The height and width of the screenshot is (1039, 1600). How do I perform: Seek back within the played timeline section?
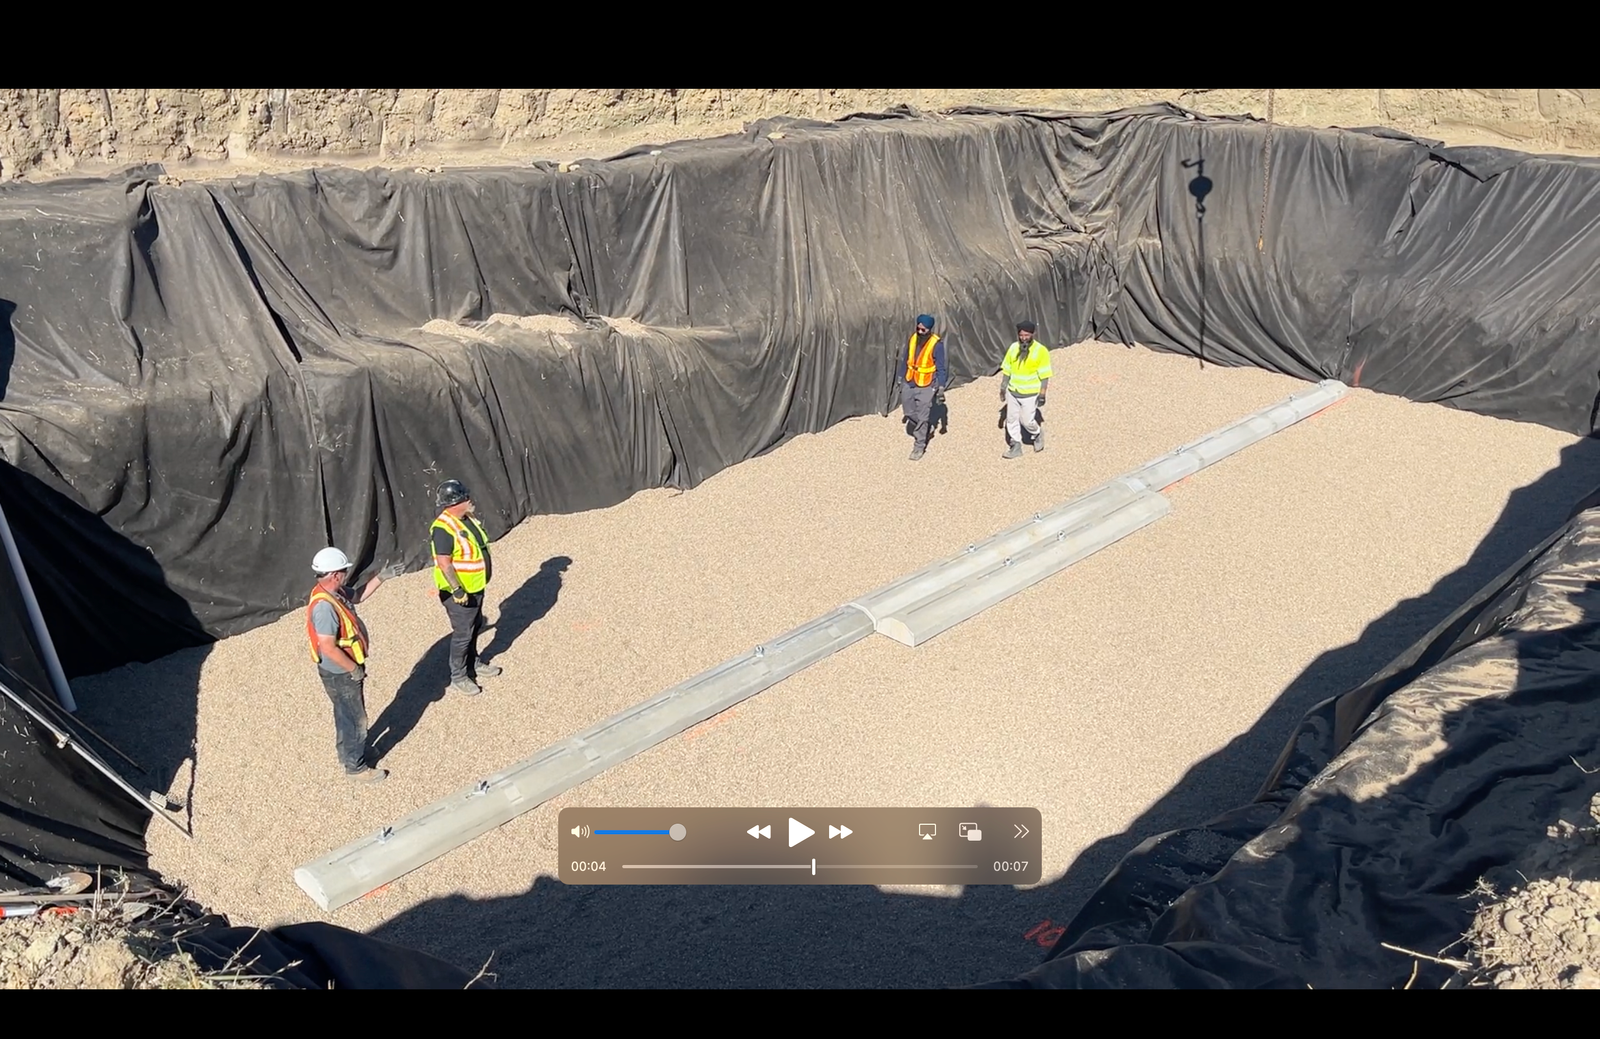(710, 867)
